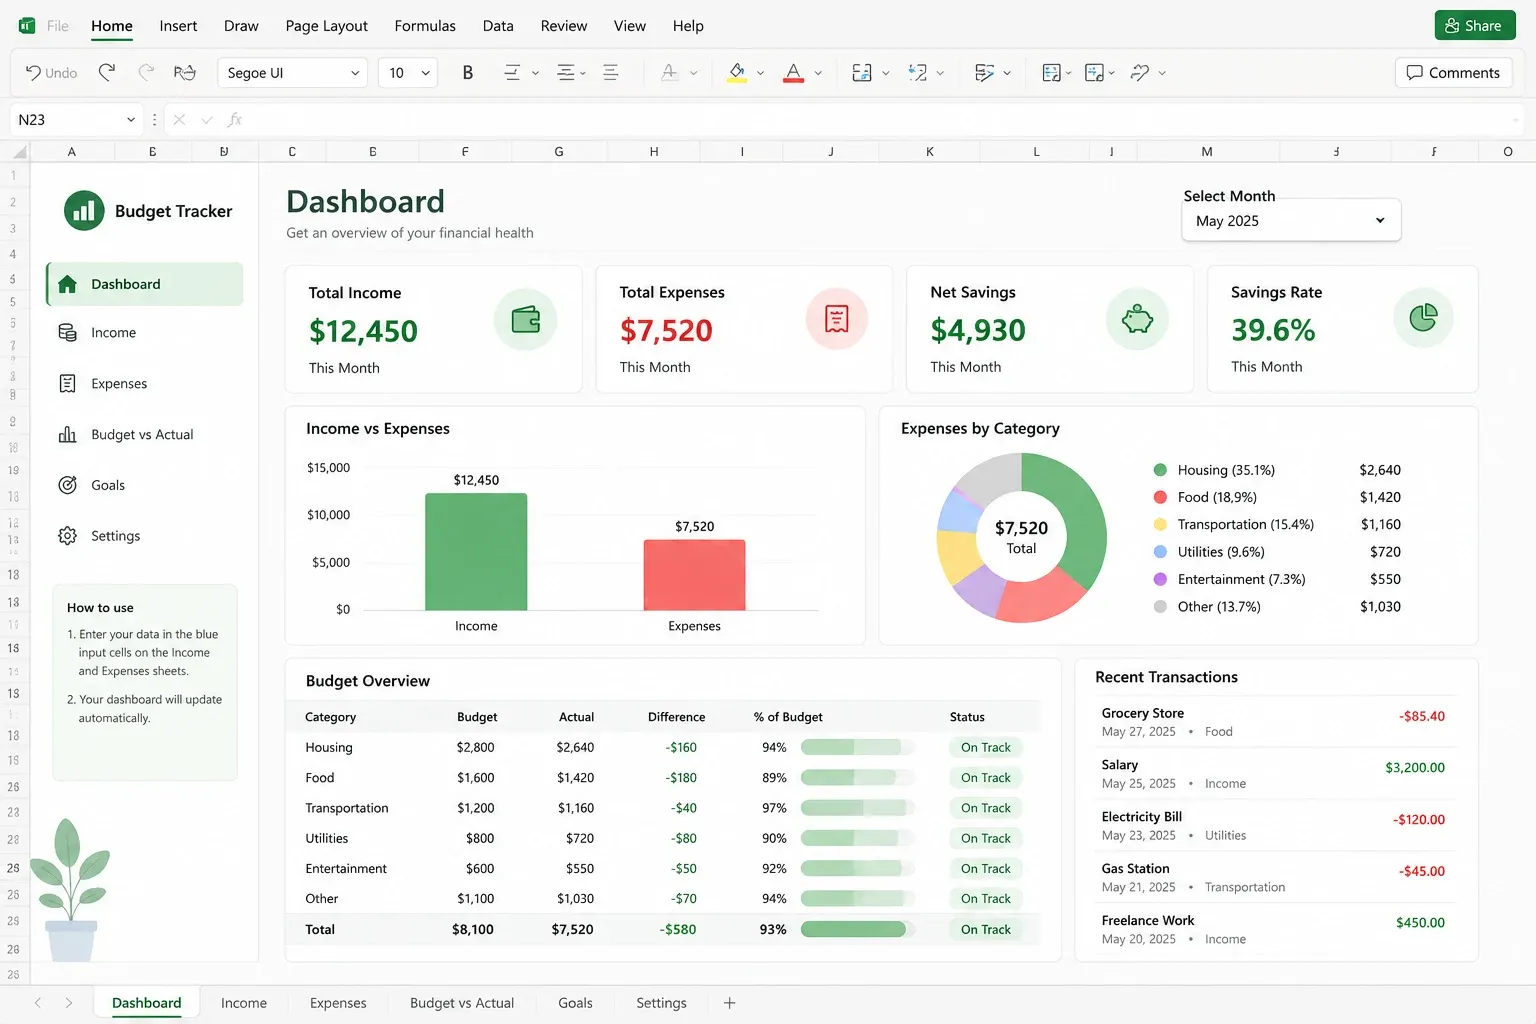Screen dimensions: 1536x1024
Task: Open the File menu
Action: point(58,26)
